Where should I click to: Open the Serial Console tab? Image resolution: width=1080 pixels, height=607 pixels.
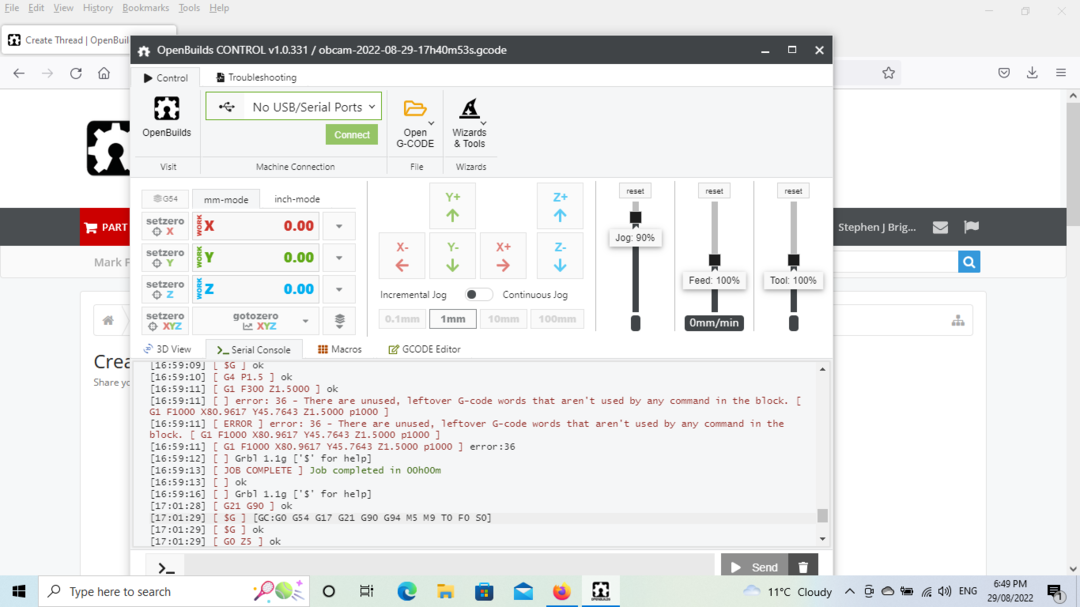point(253,350)
